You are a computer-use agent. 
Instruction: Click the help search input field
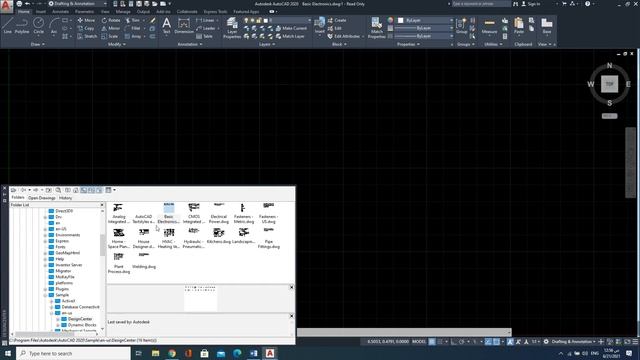tap(480, 4)
